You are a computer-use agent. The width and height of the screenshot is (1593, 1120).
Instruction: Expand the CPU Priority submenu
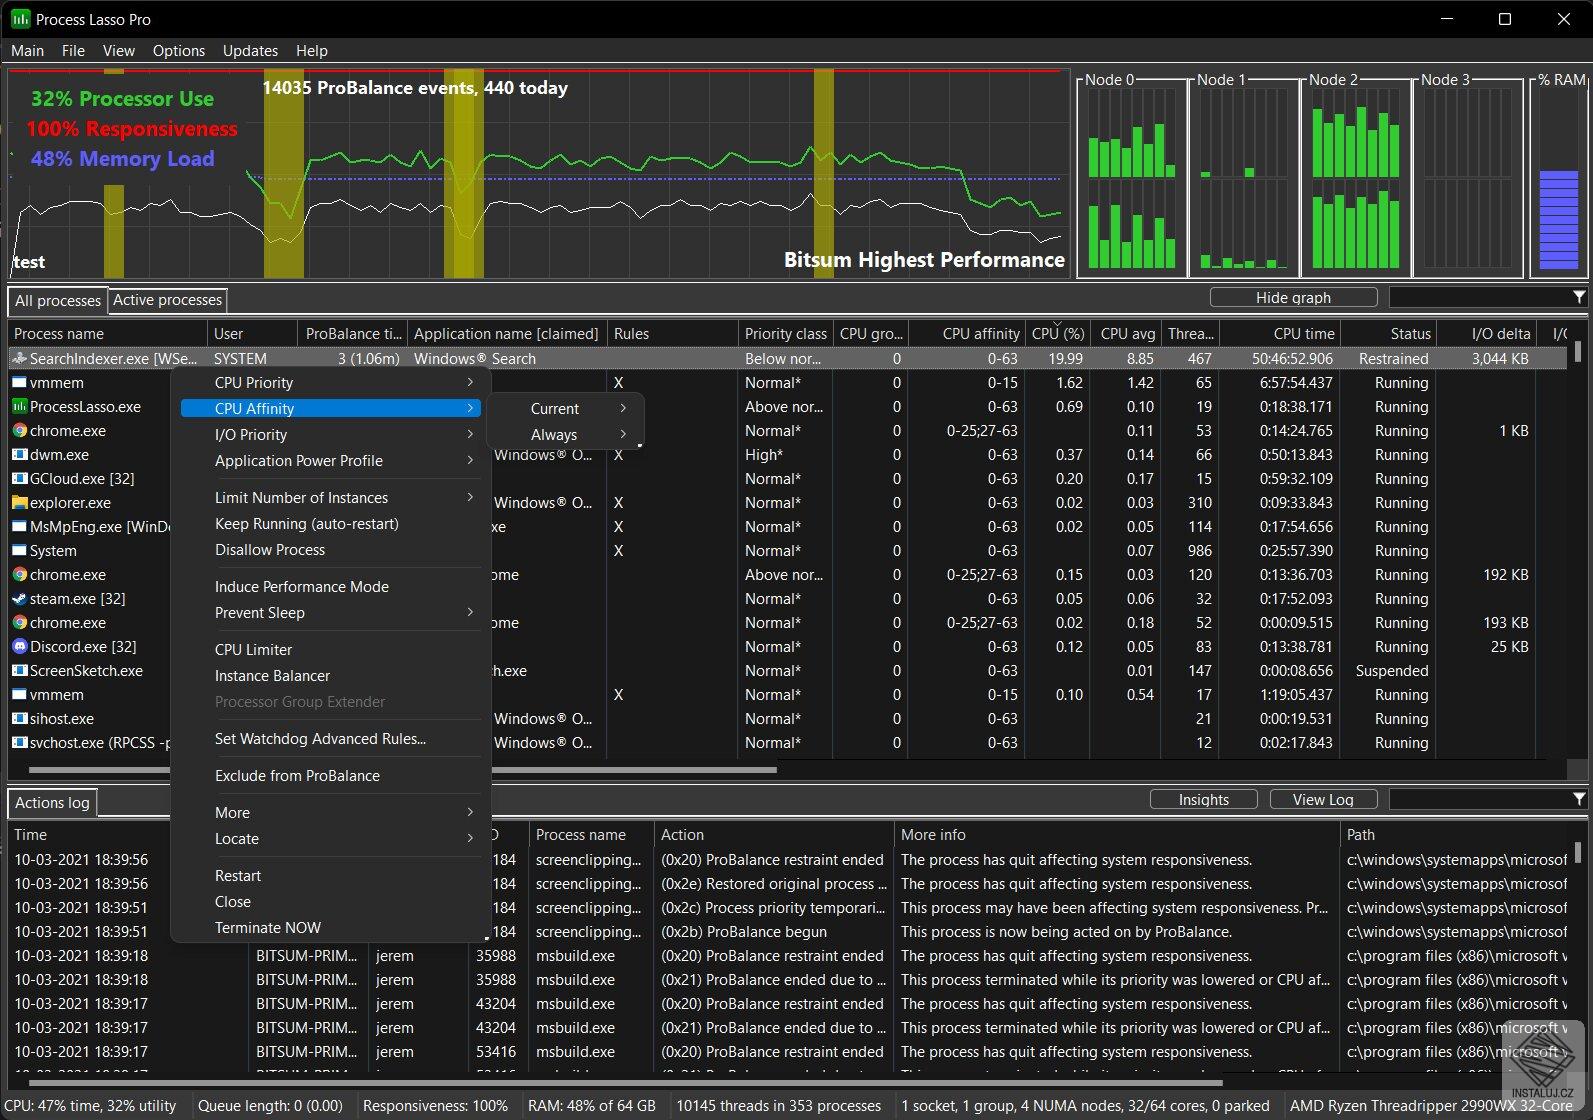pyautogui.click(x=331, y=382)
